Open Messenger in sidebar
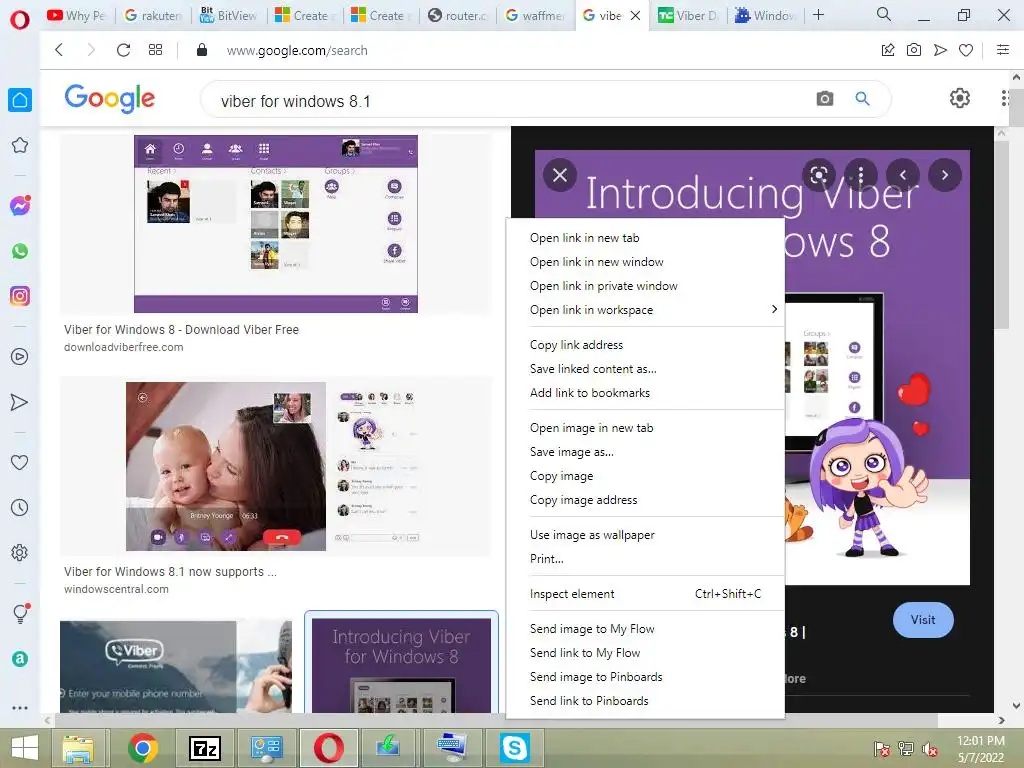Screen dimensions: 1024x768 point(20,206)
